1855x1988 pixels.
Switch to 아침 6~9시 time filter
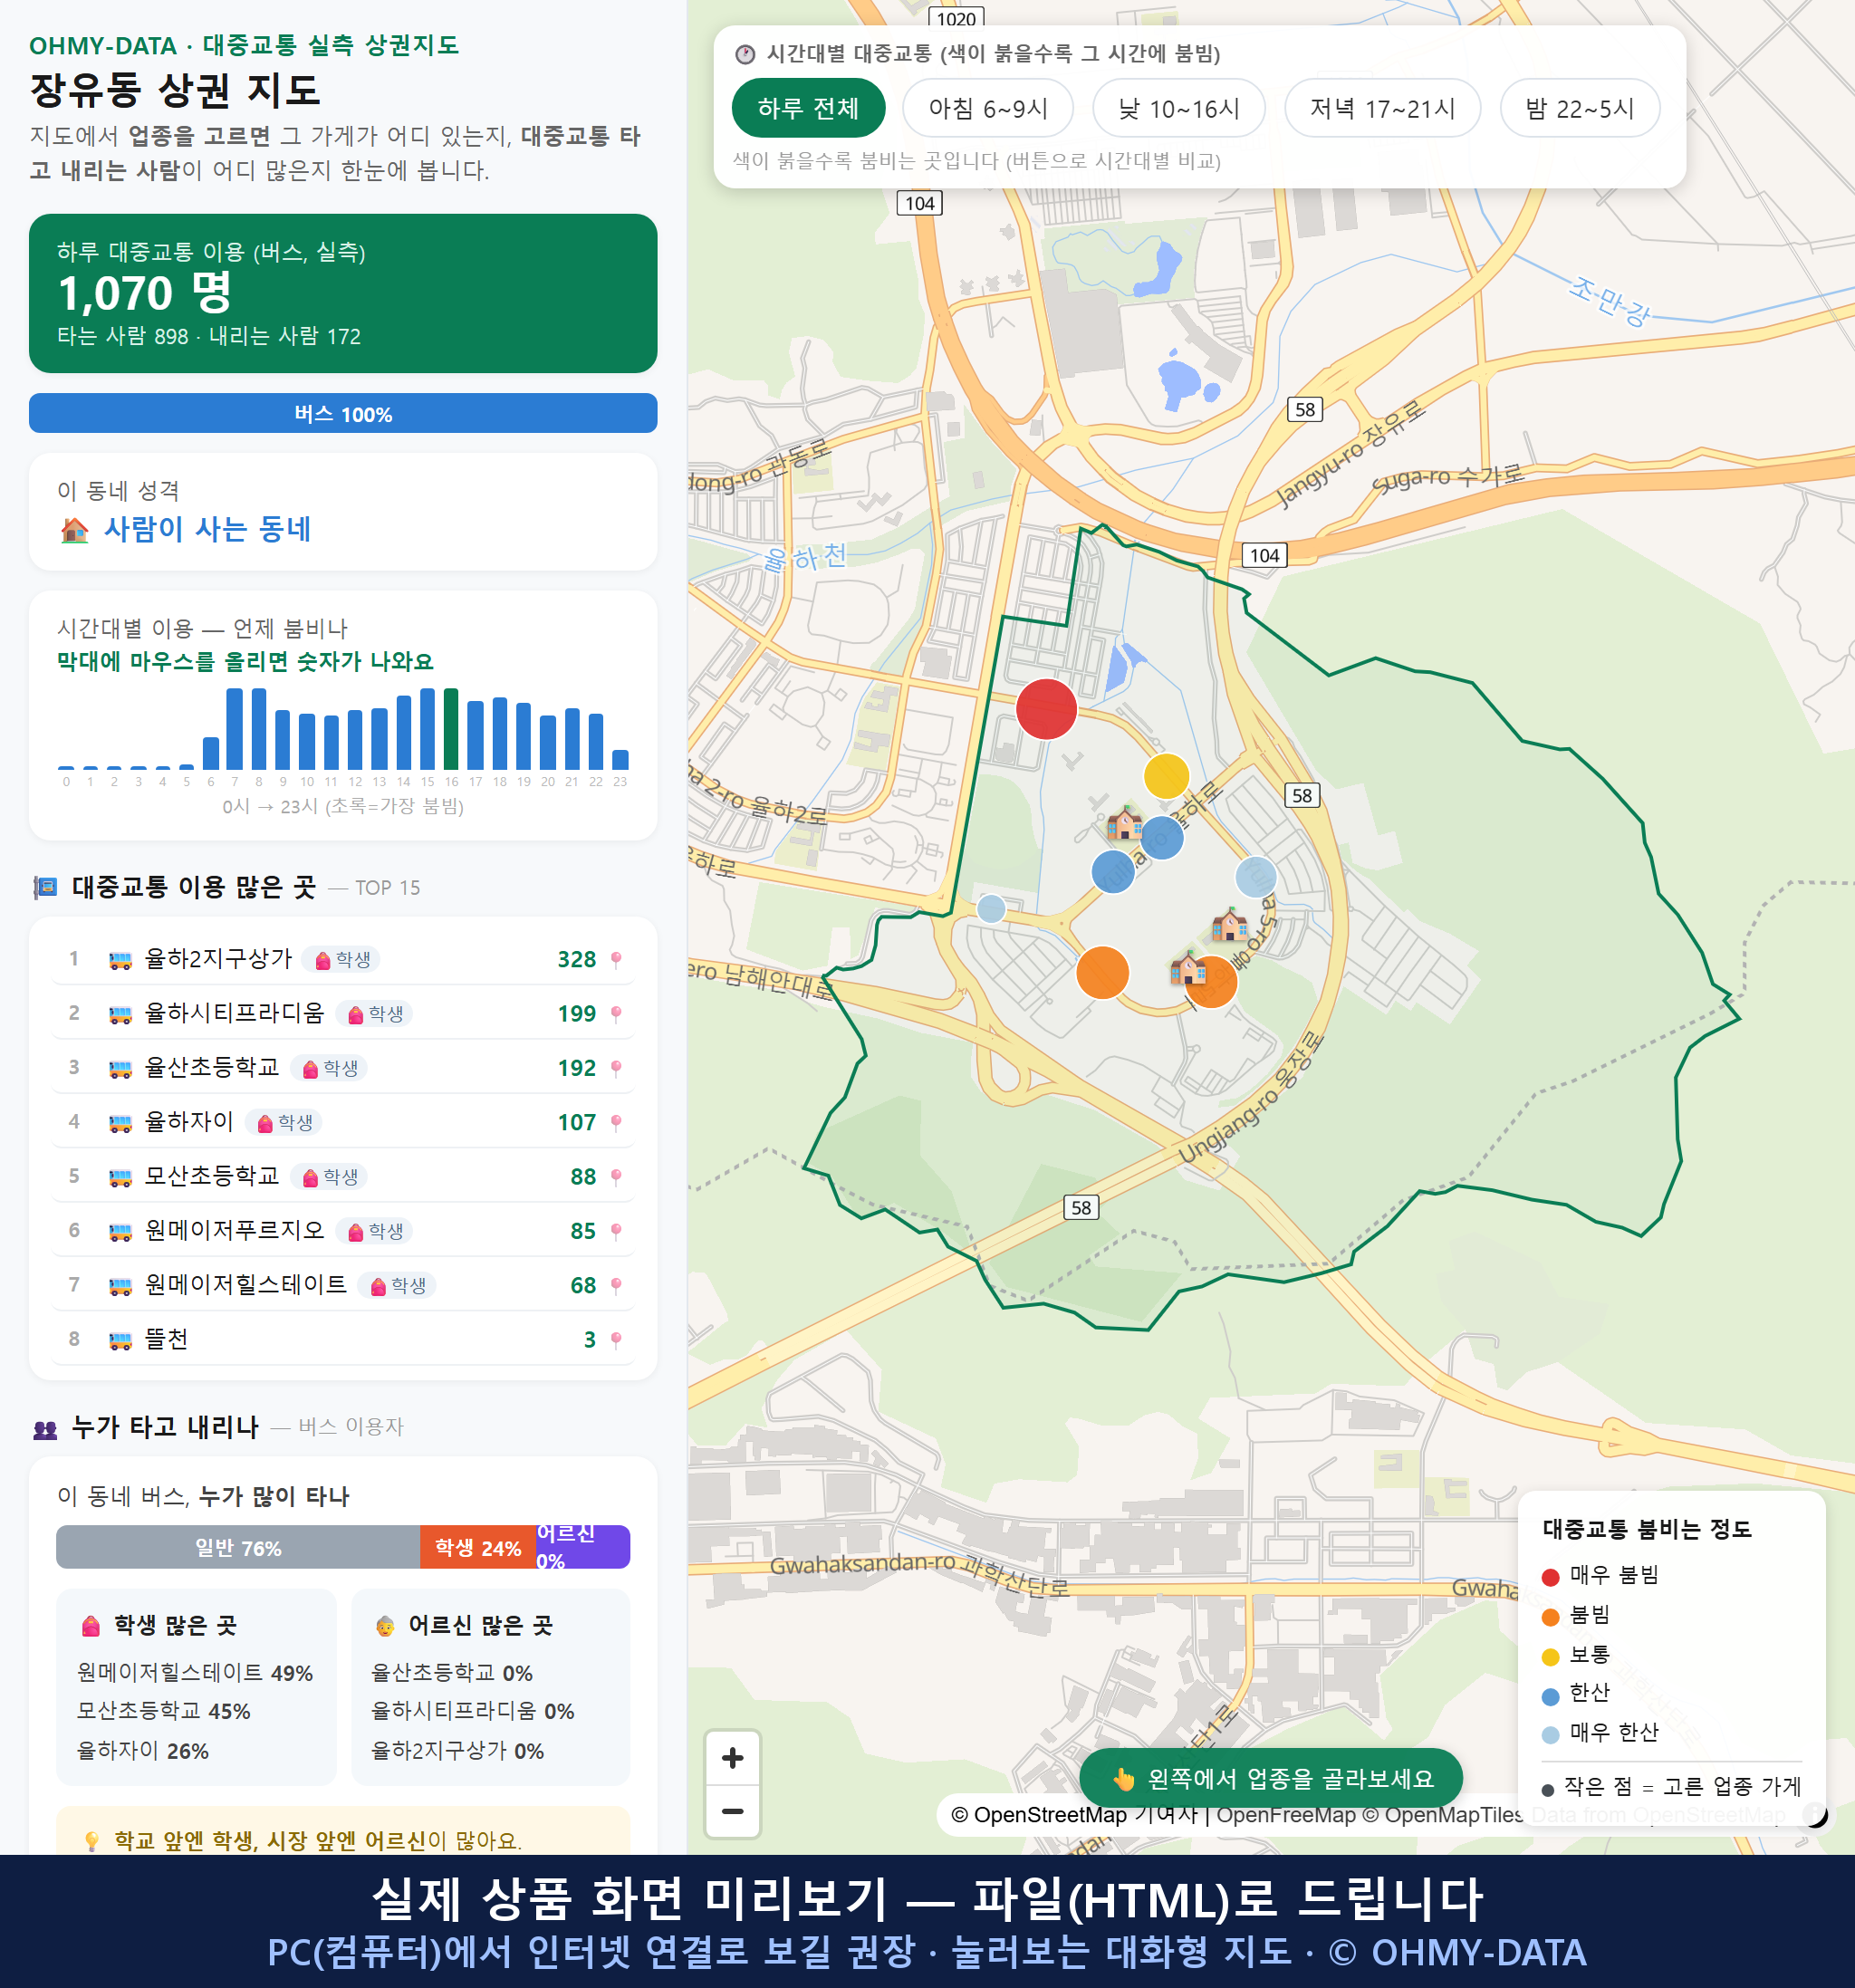[988, 108]
